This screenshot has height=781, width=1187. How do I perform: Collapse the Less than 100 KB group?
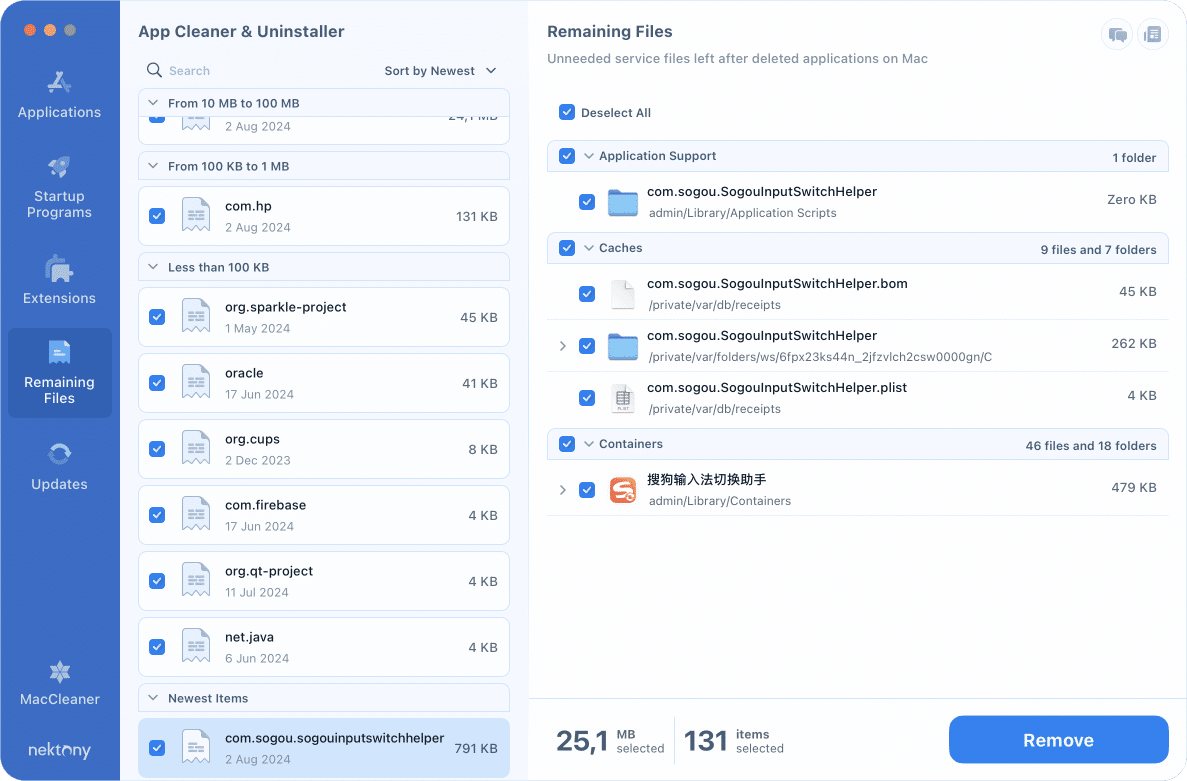point(153,267)
